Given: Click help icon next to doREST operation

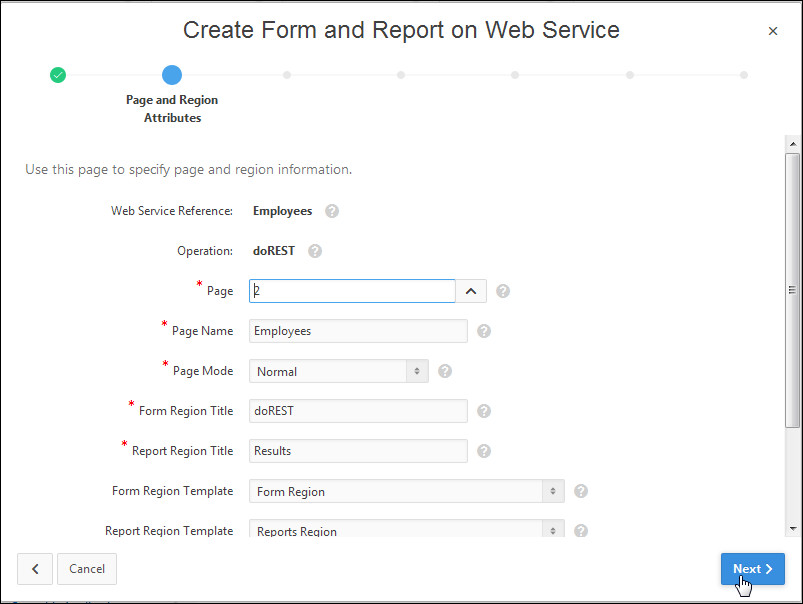Looking at the screenshot, I should (x=315, y=251).
